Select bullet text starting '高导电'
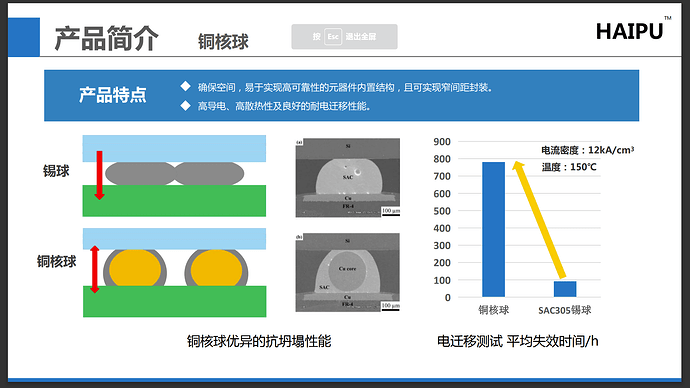The height and width of the screenshot is (388, 690). (284, 106)
